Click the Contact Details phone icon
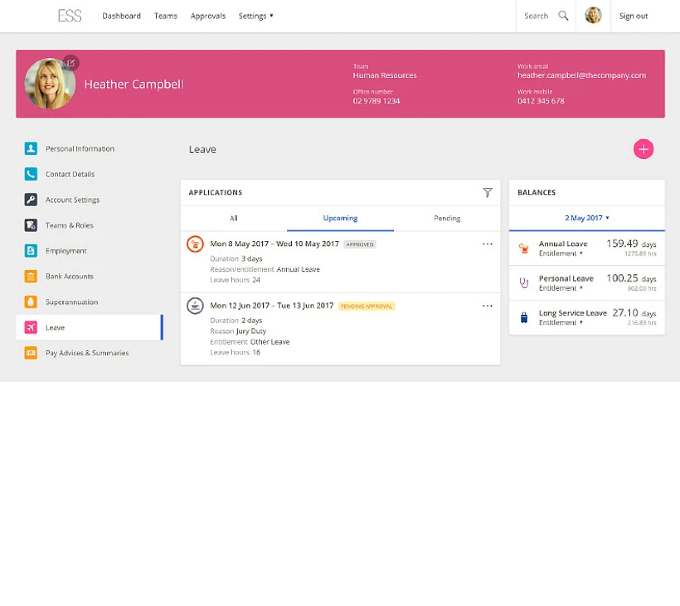This screenshot has height=606, width=680. pos(31,174)
